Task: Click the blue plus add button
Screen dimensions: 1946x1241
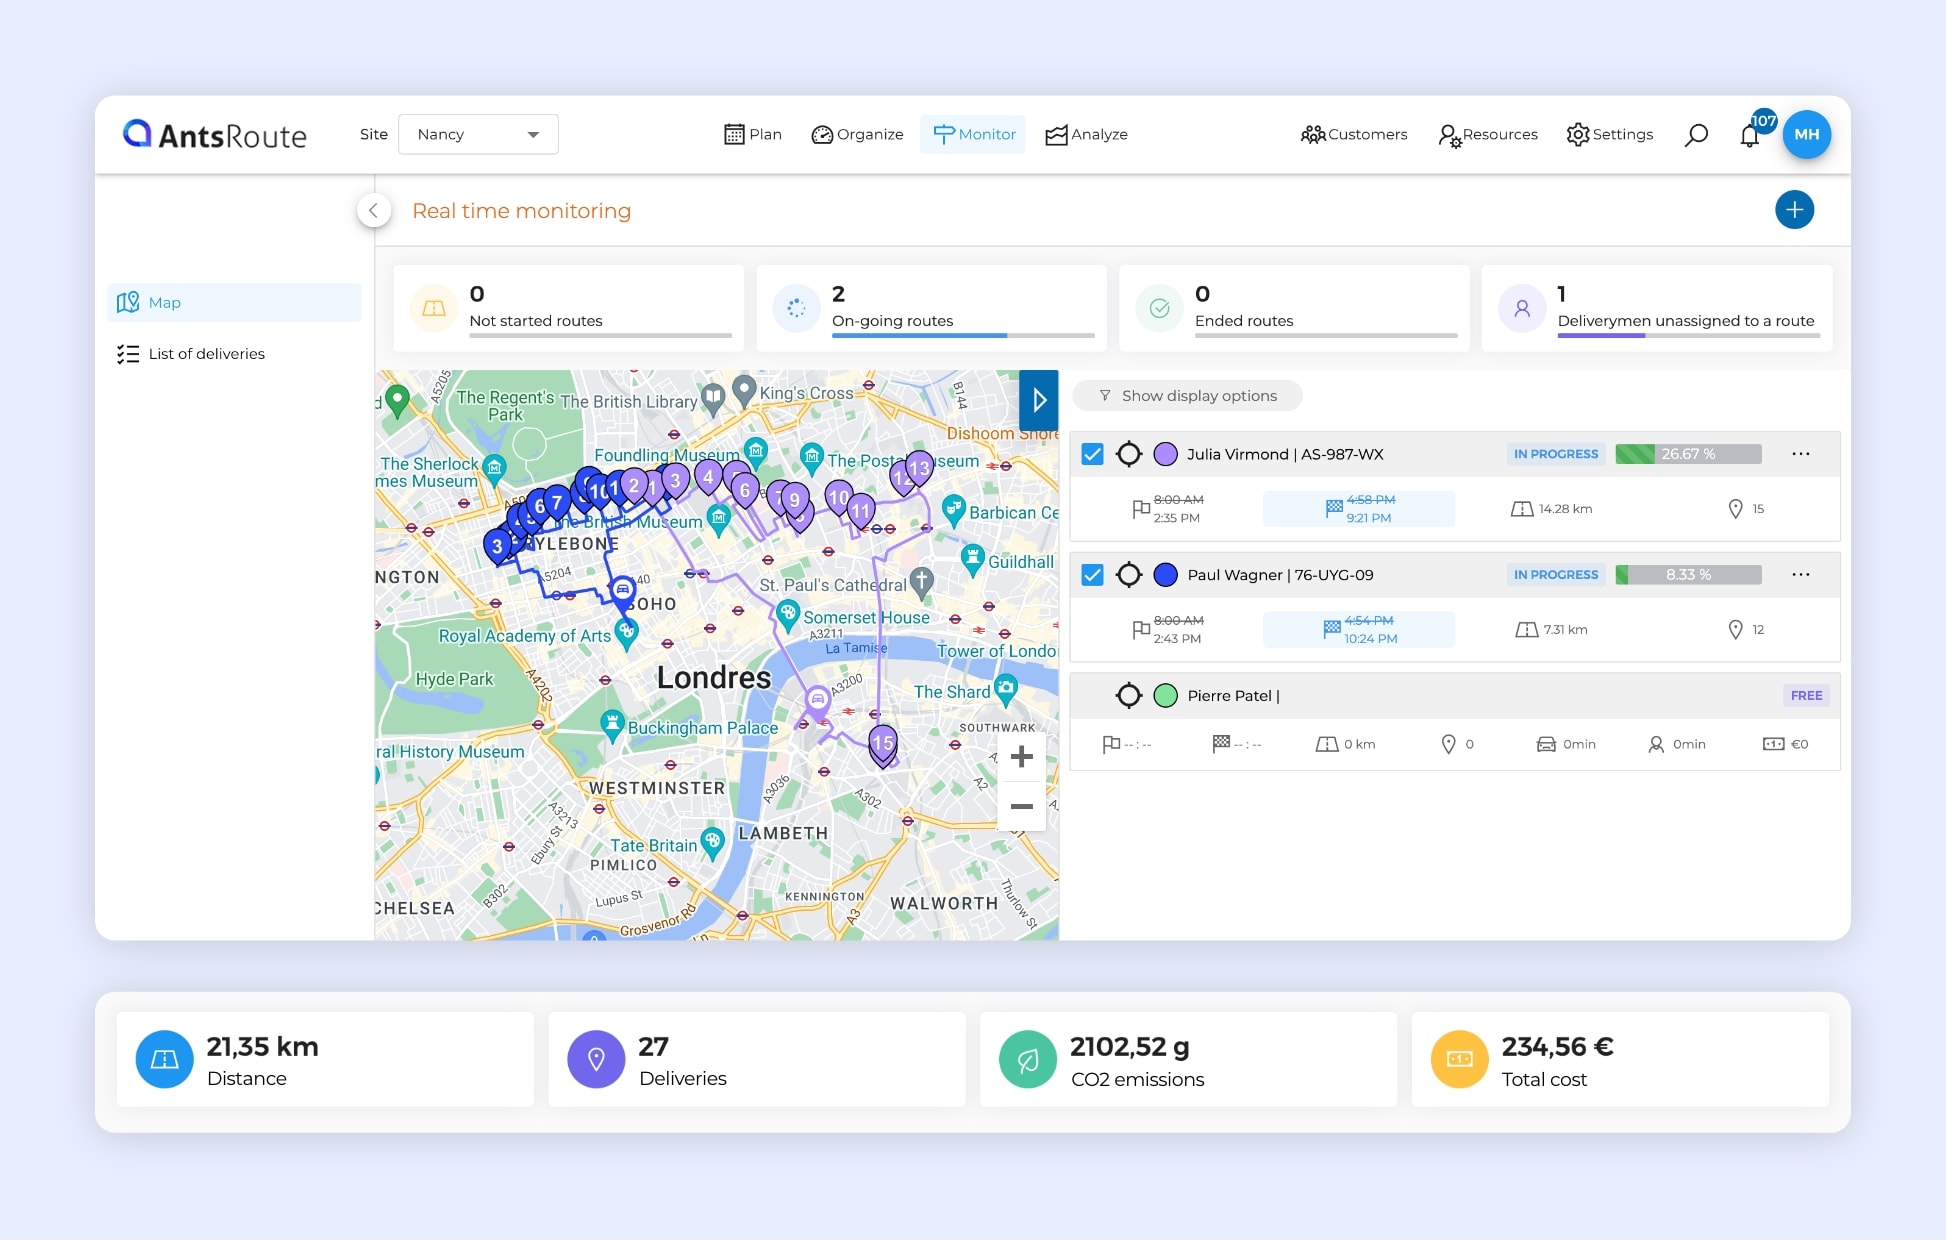Action: pos(1794,210)
